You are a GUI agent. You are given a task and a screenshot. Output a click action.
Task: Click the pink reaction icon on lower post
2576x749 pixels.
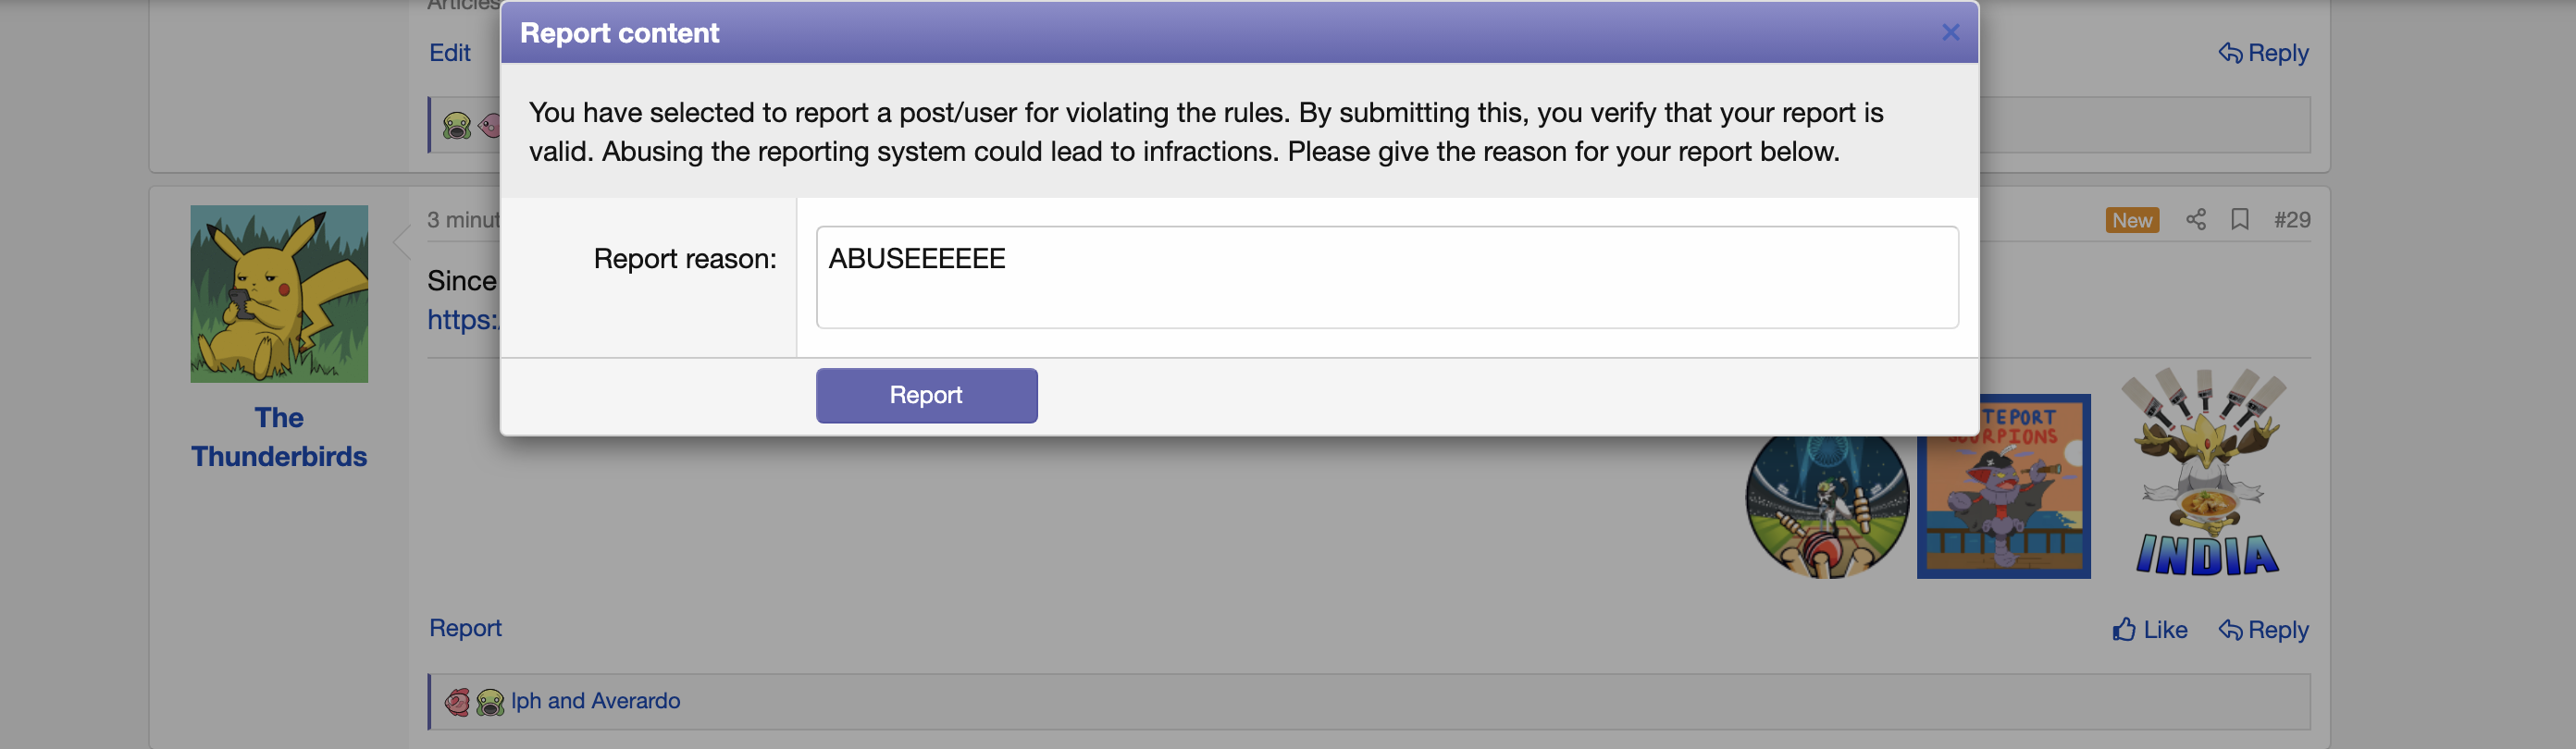(x=457, y=702)
